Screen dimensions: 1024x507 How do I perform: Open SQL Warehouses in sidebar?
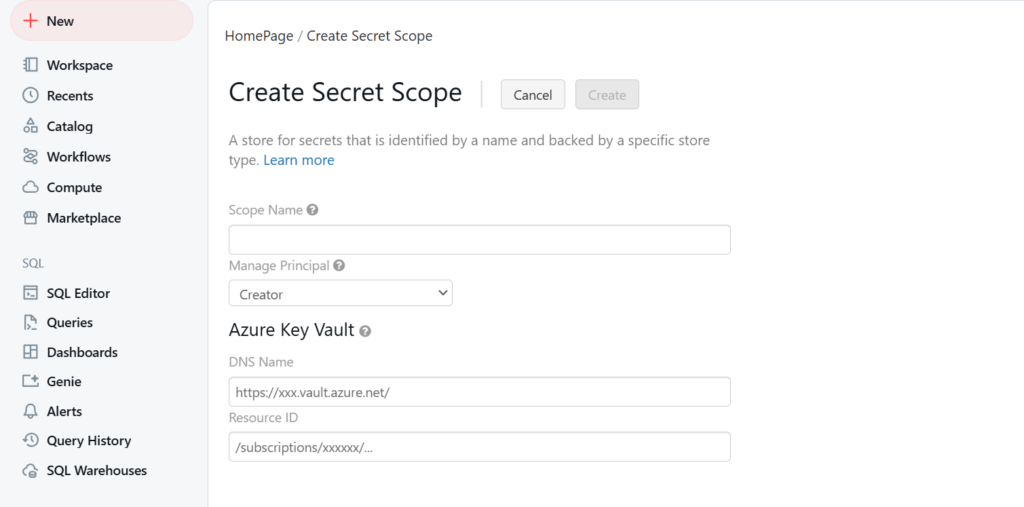coord(96,470)
